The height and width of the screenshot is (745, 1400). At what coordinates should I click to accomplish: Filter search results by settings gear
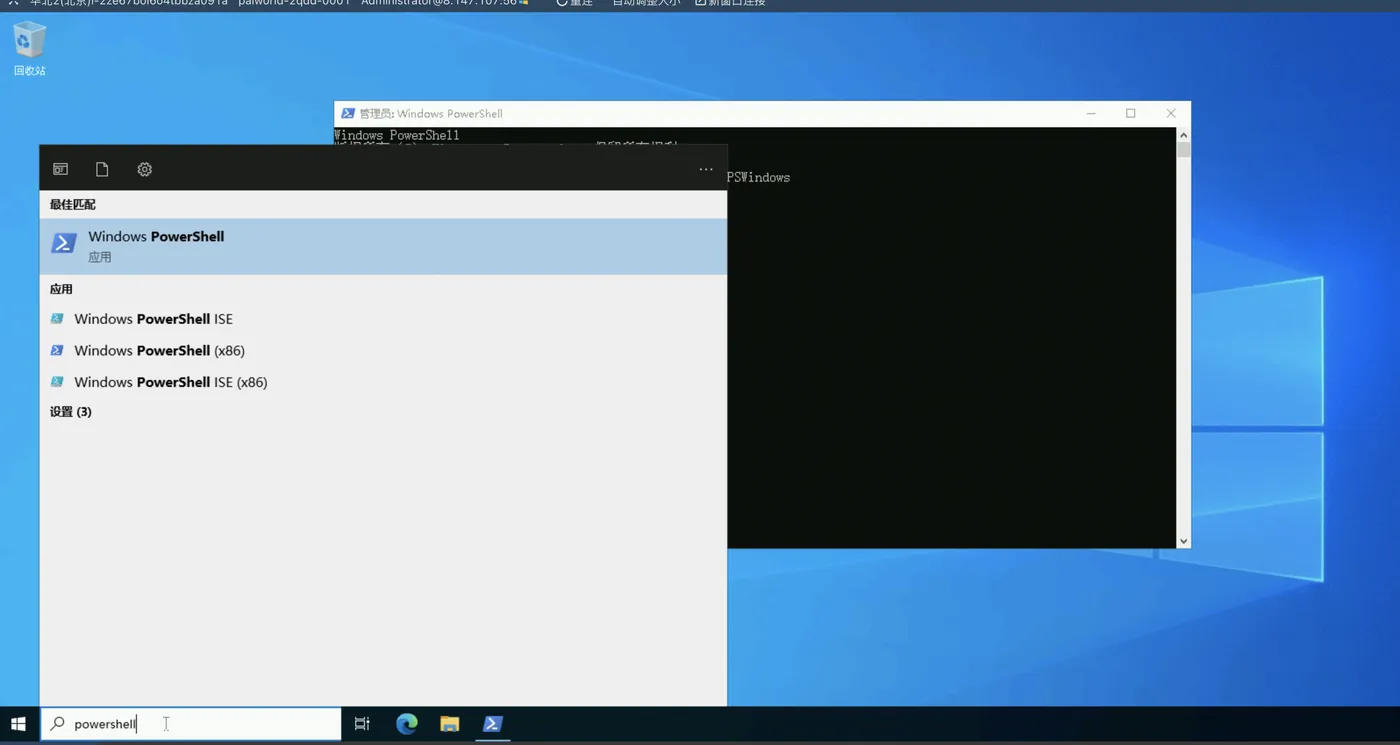144,169
